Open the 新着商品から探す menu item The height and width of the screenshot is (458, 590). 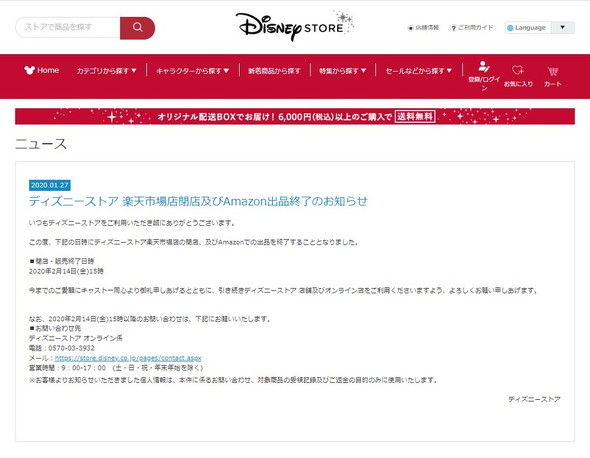point(274,71)
